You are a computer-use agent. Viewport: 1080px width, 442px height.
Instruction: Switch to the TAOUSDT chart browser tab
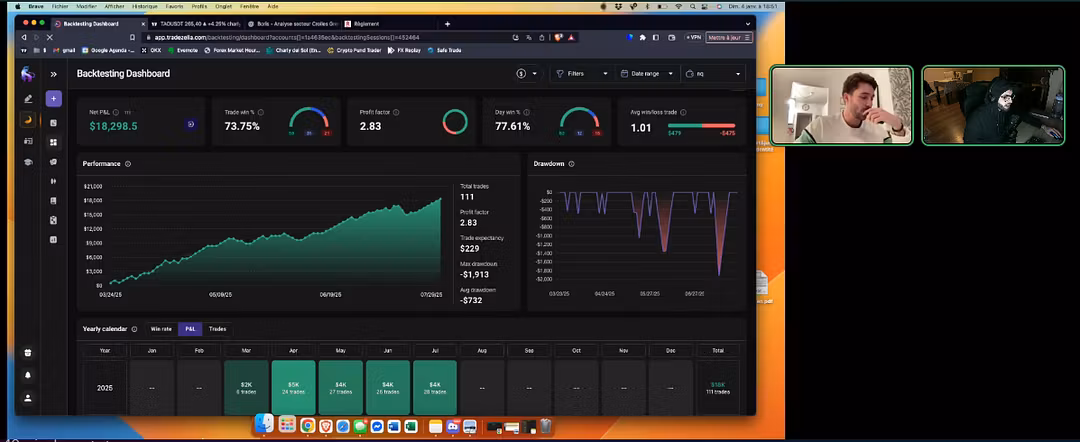(x=198, y=23)
